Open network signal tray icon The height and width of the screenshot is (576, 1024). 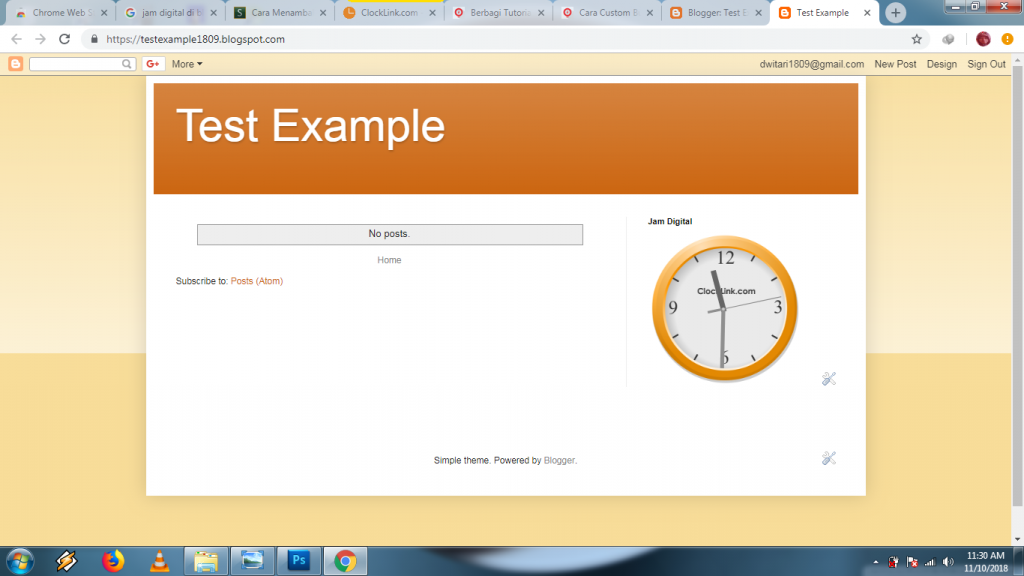[930, 562]
